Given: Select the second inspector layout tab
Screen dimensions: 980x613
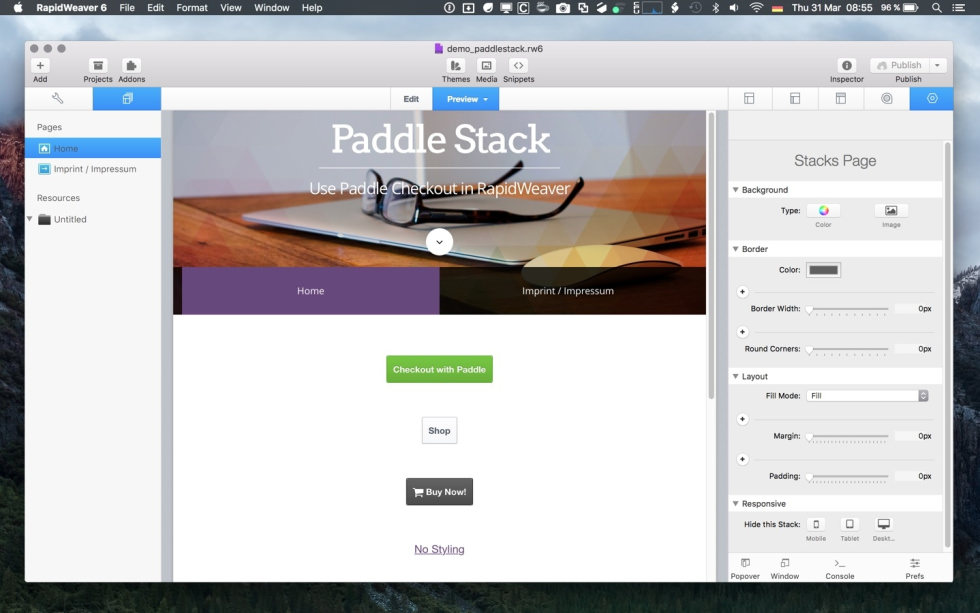Looking at the screenshot, I should pos(795,99).
